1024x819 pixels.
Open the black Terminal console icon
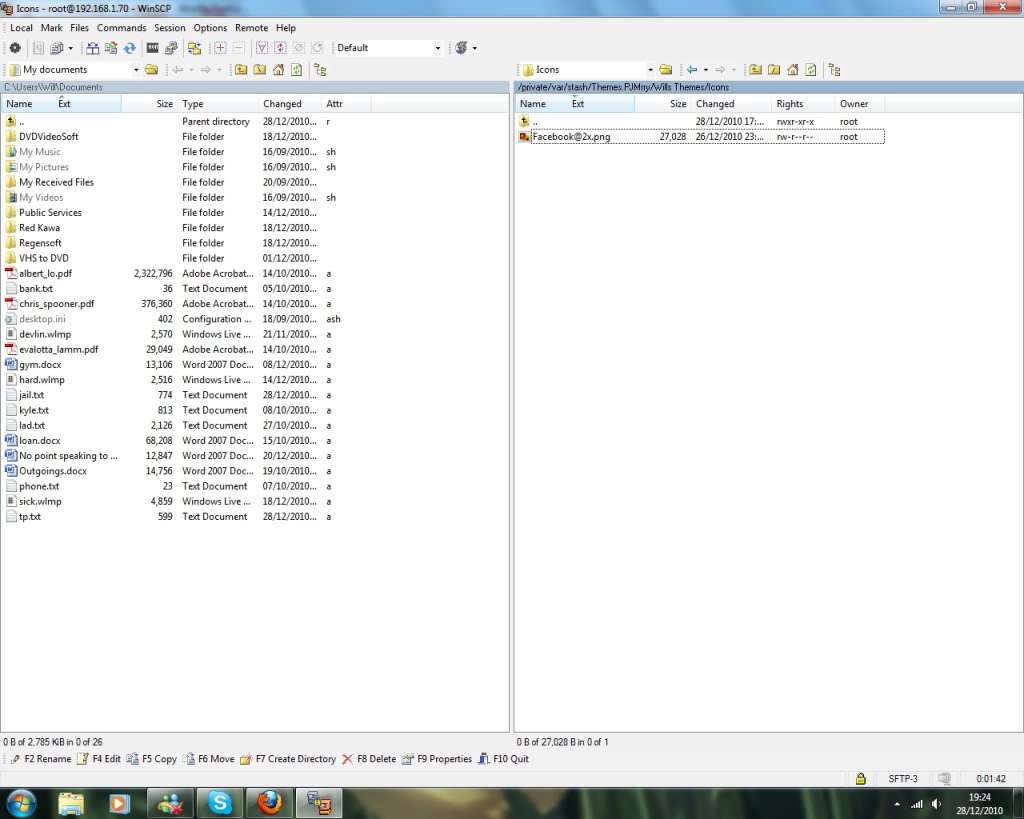pyautogui.click(x=152, y=48)
